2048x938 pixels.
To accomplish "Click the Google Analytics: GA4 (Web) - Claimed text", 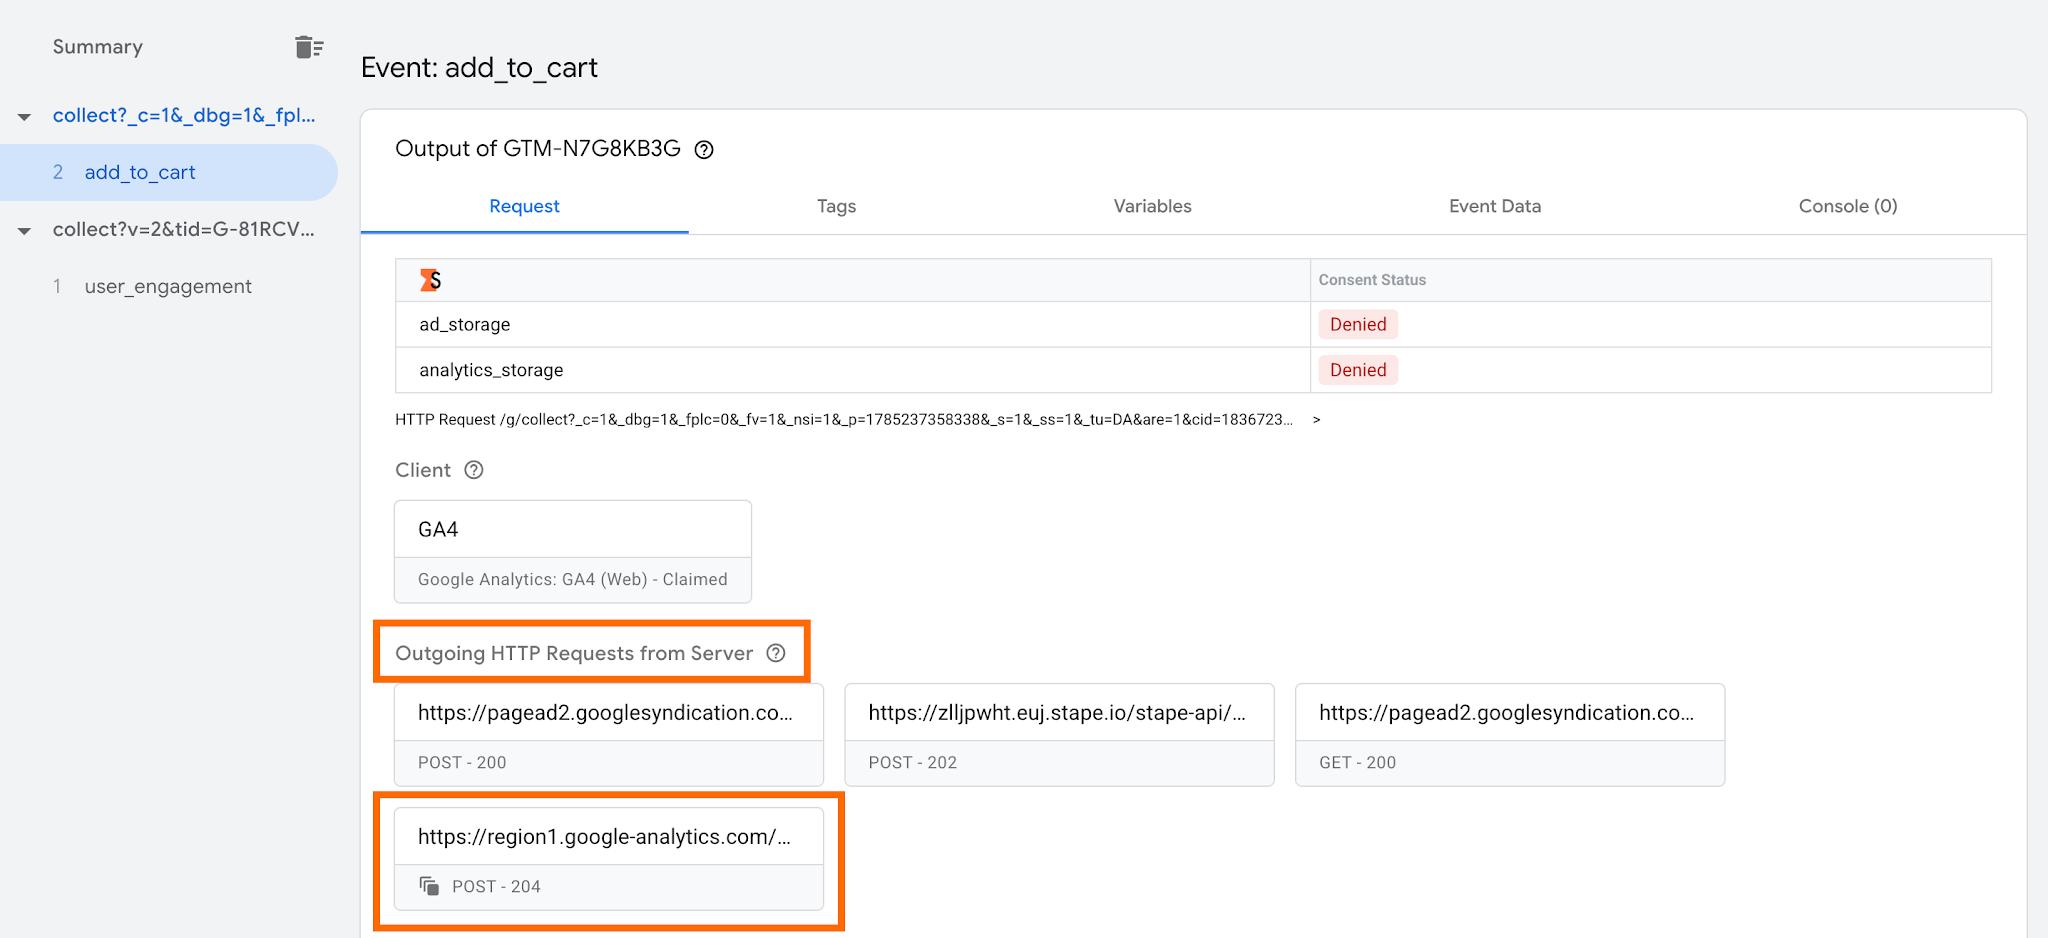I will click(572, 579).
